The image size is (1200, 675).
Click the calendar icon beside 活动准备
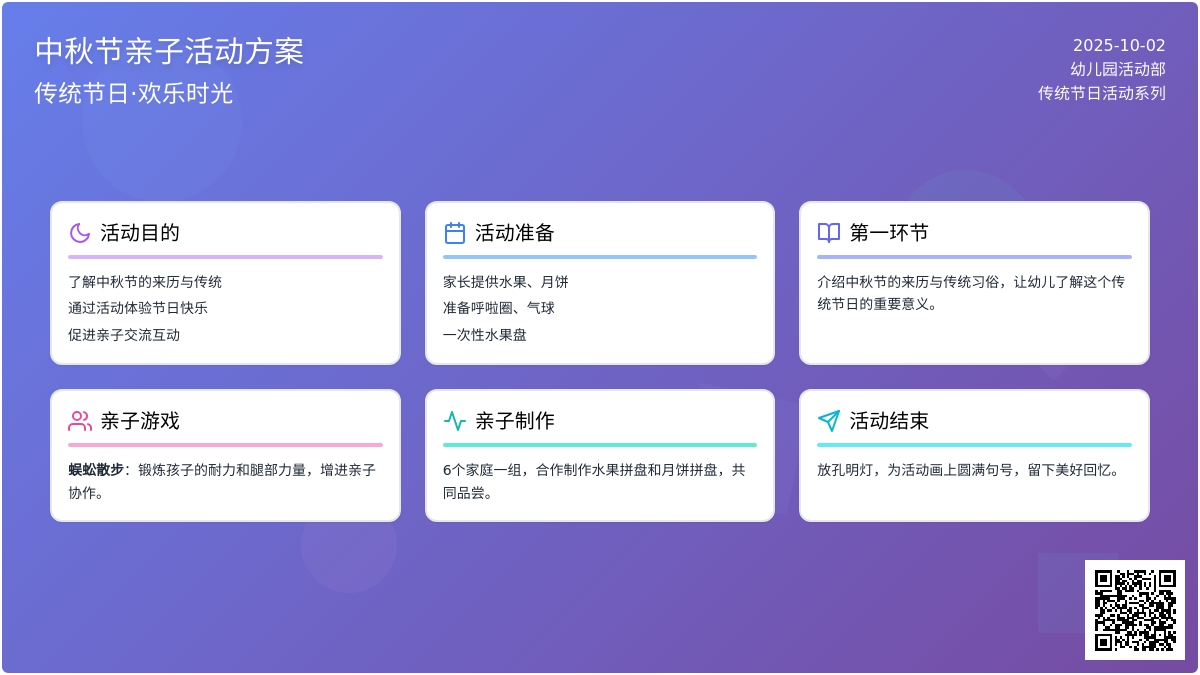coord(455,233)
